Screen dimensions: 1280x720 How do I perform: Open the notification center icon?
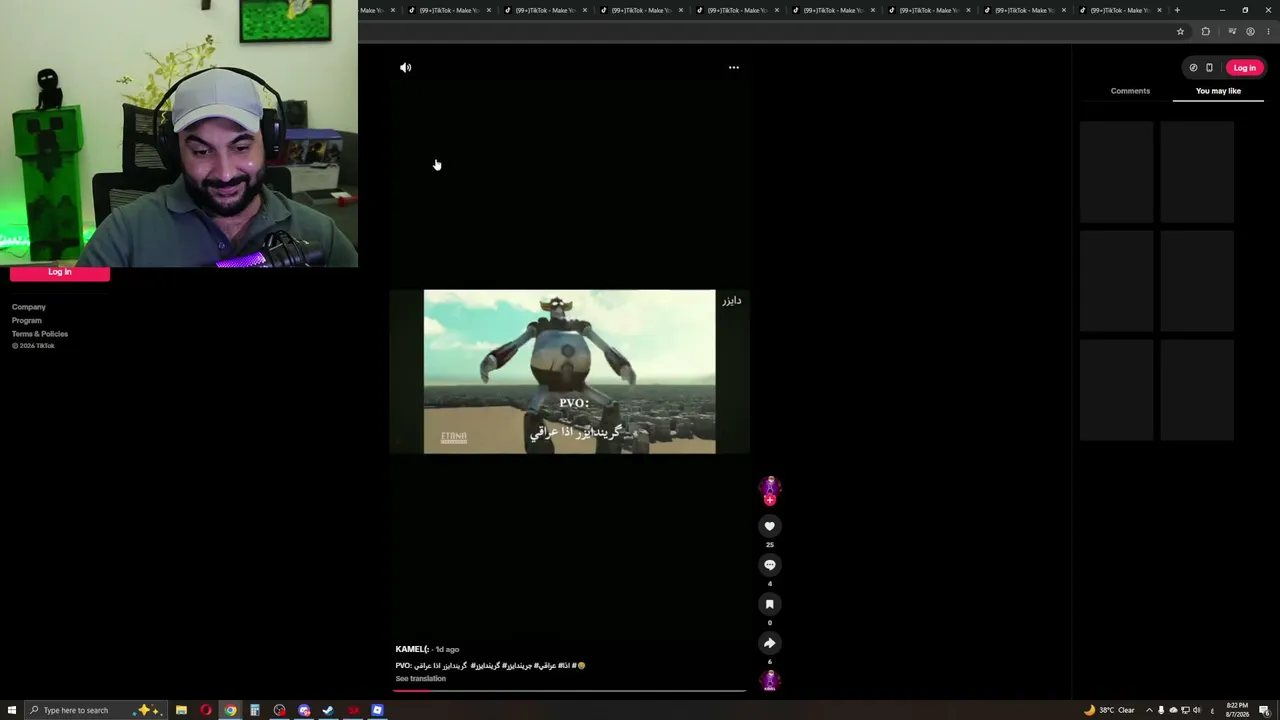(1265, 710)
